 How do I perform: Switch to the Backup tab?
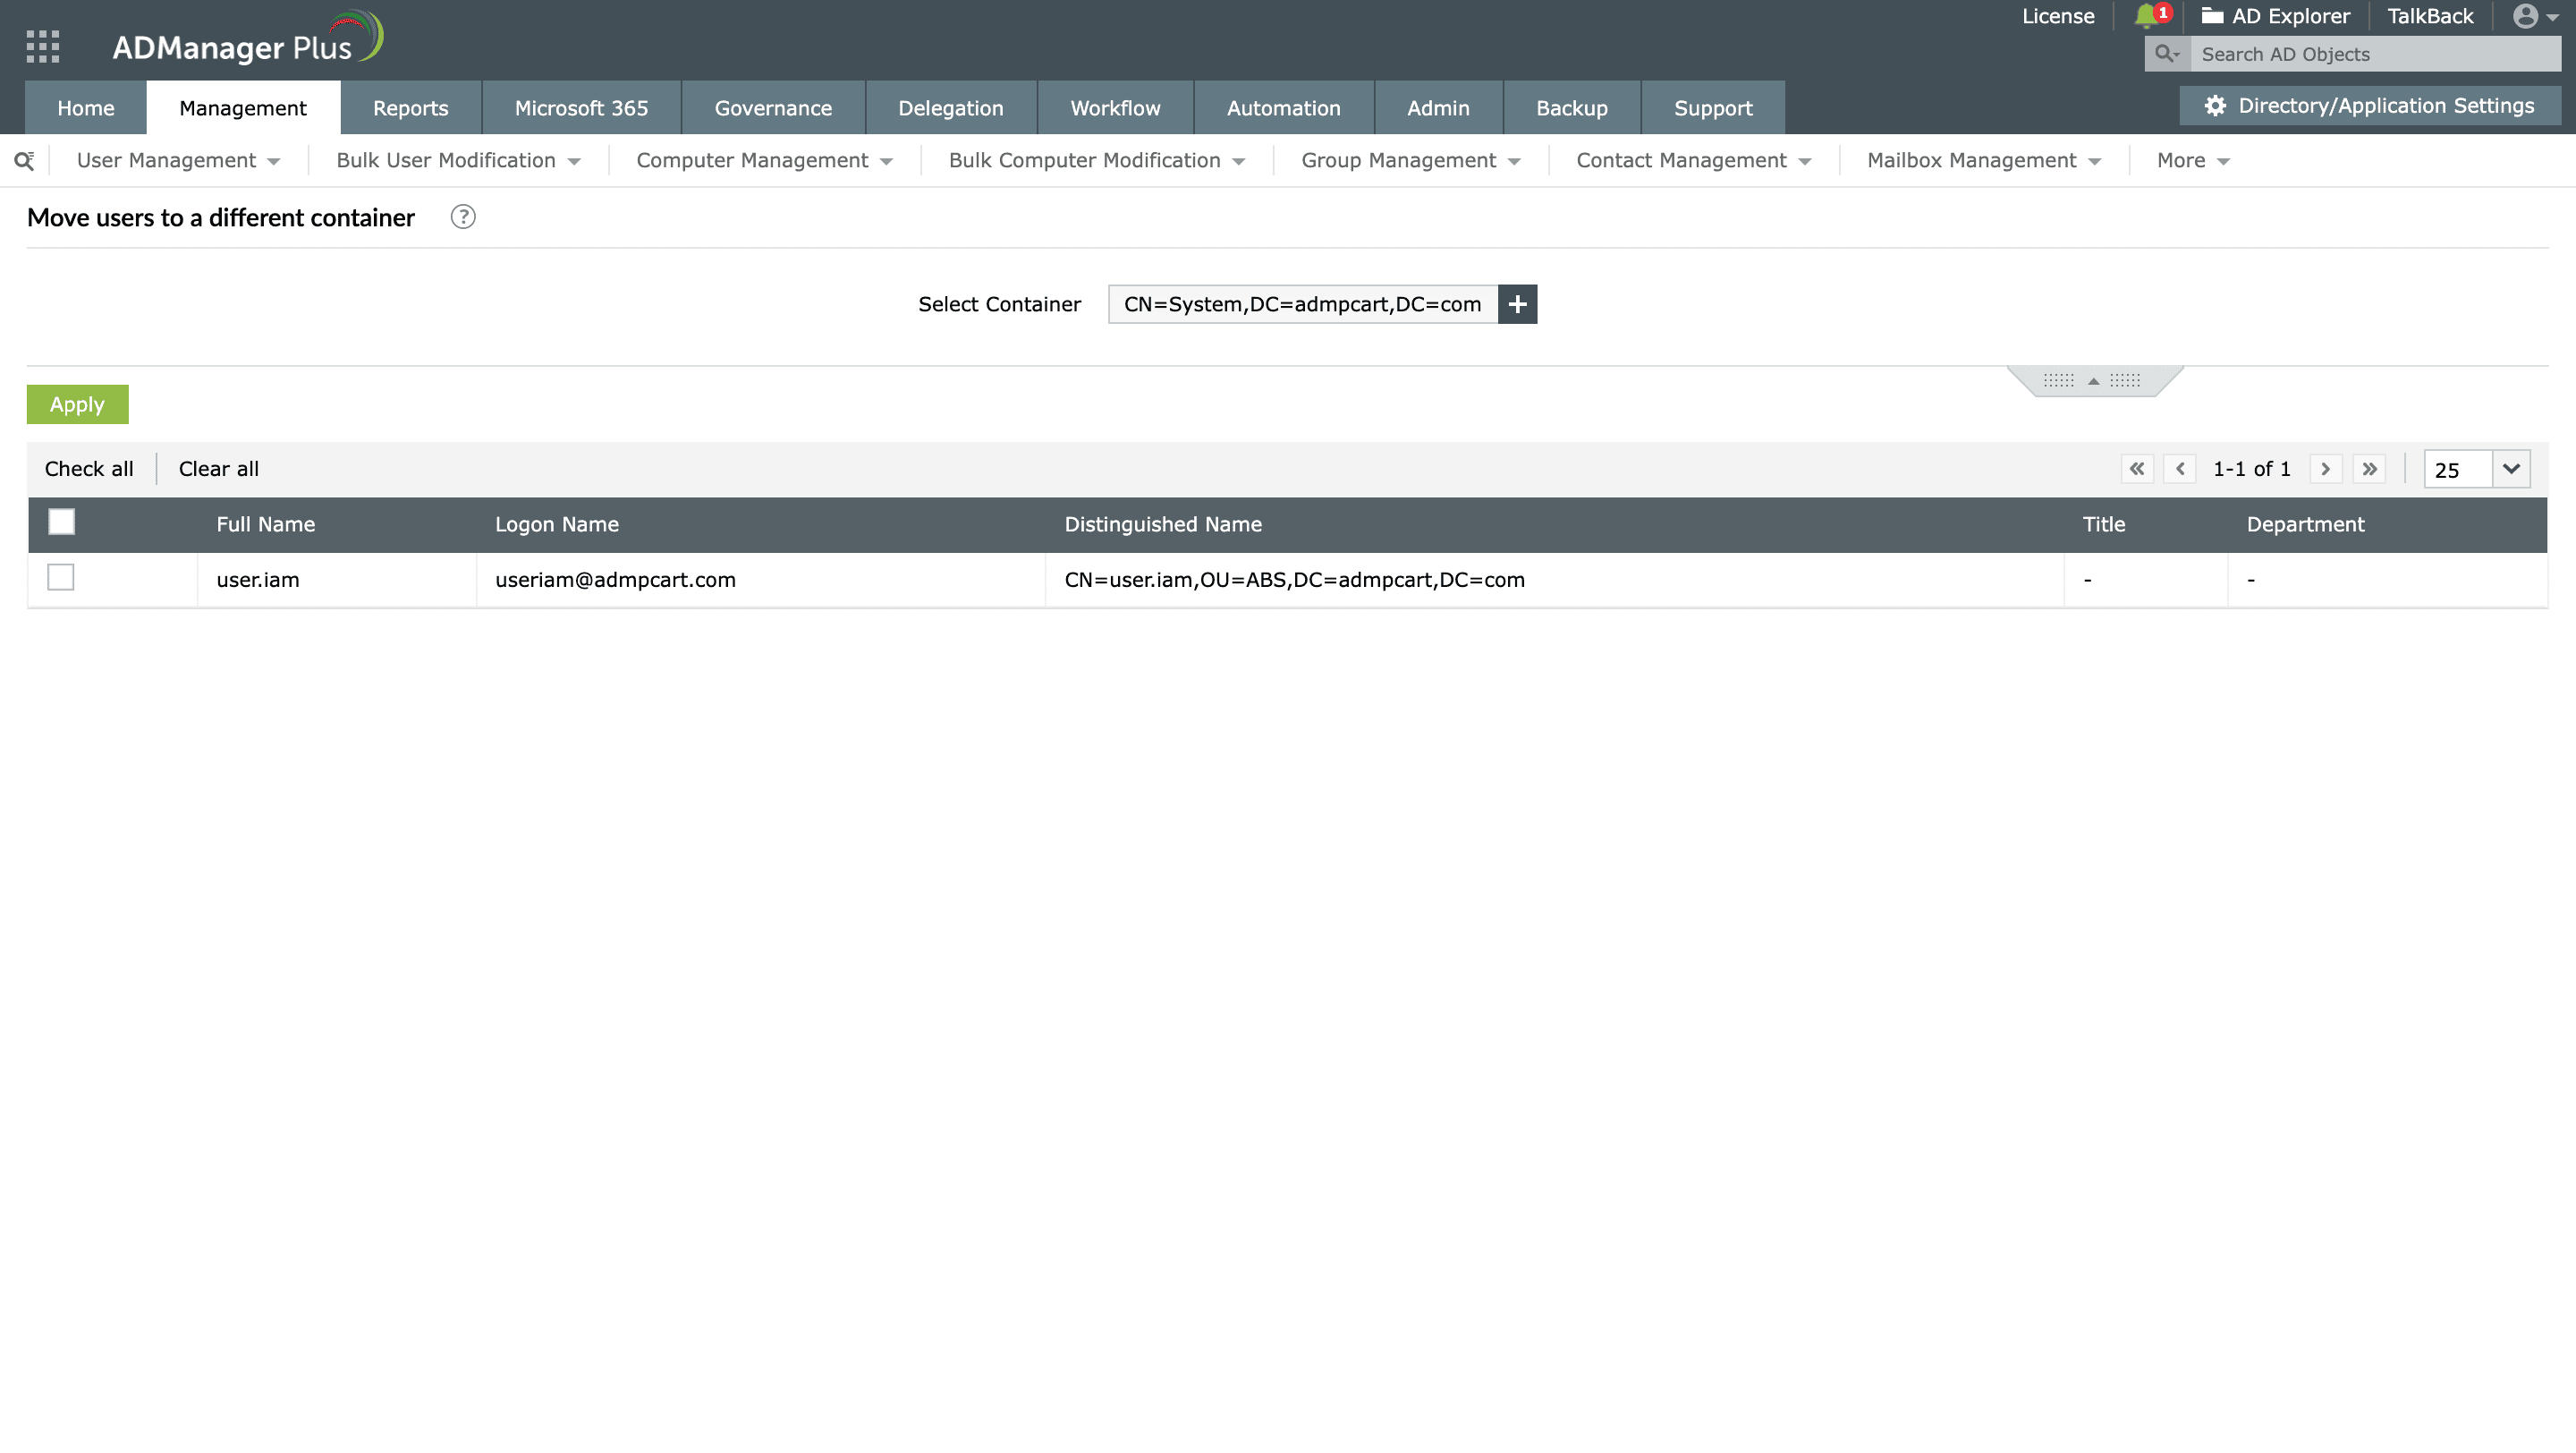pyautogui.click(x=1571, y=108)
